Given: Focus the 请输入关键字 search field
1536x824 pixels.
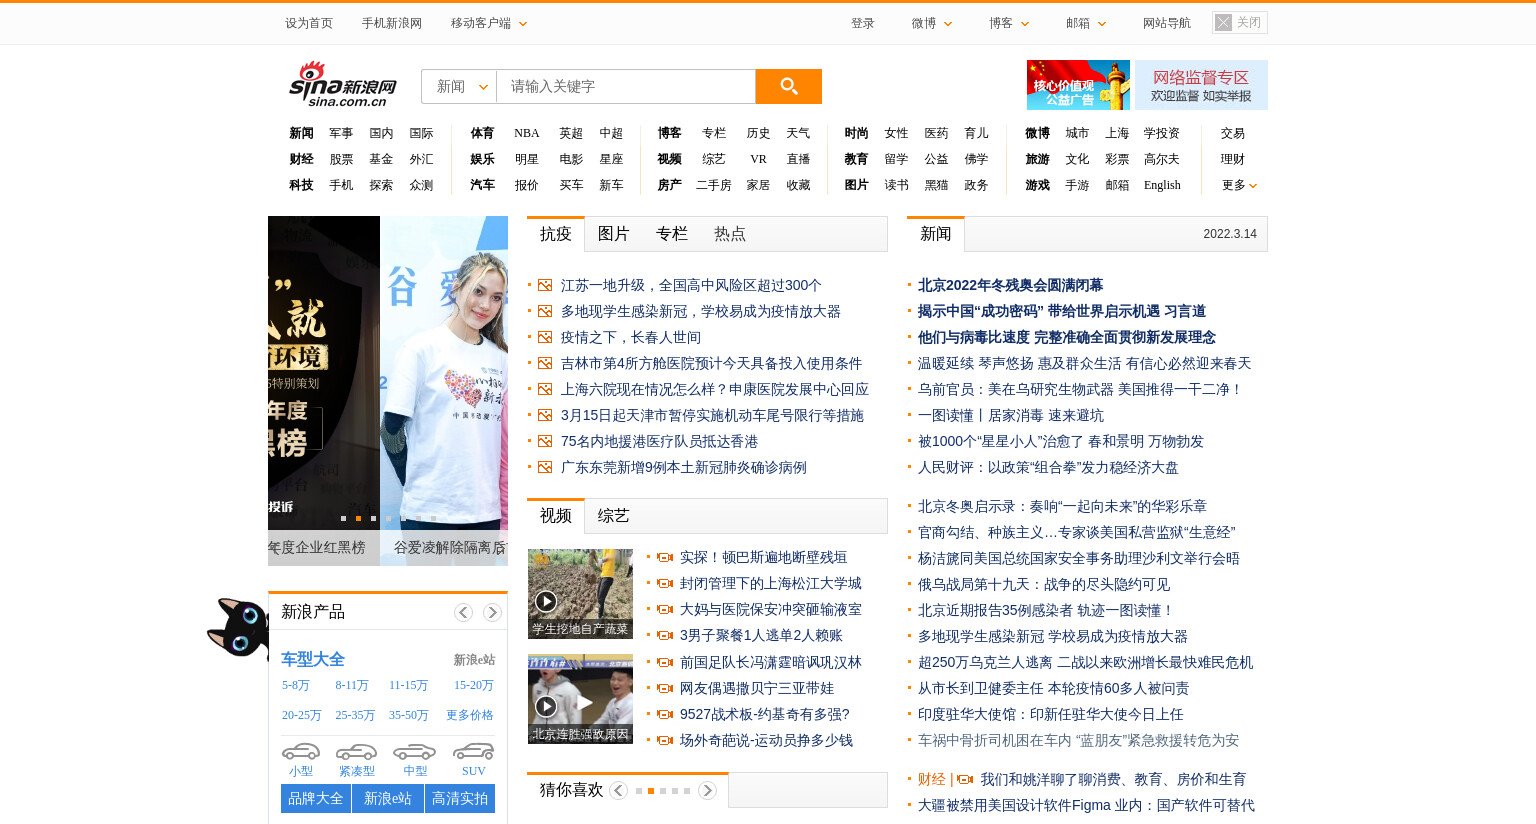Looking at the screenshot, I should click(626, 86).
